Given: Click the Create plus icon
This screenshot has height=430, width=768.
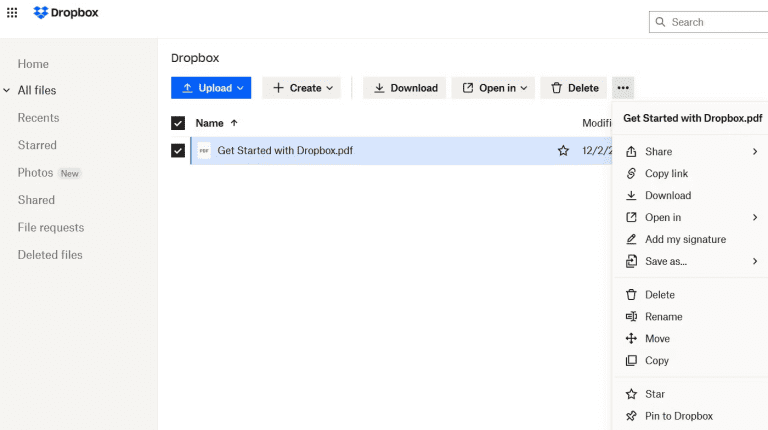Looking at the screenshot, I should click(x=278, y=88).
